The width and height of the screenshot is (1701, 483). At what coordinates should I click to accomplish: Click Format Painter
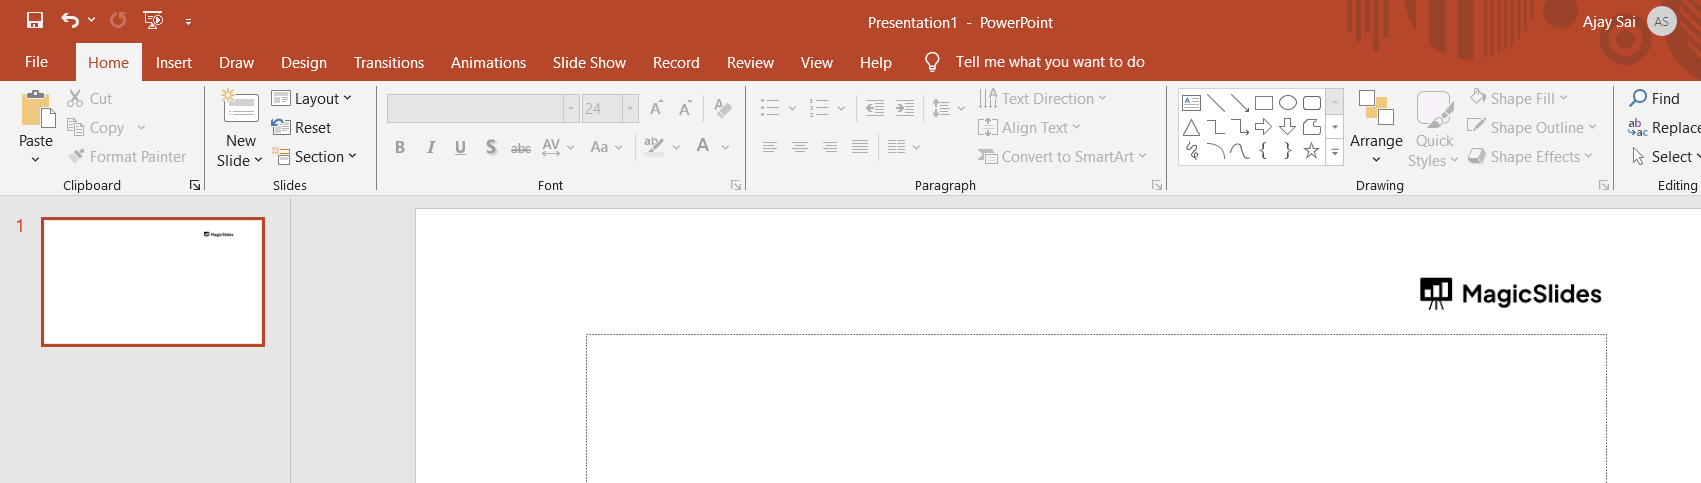127,156
